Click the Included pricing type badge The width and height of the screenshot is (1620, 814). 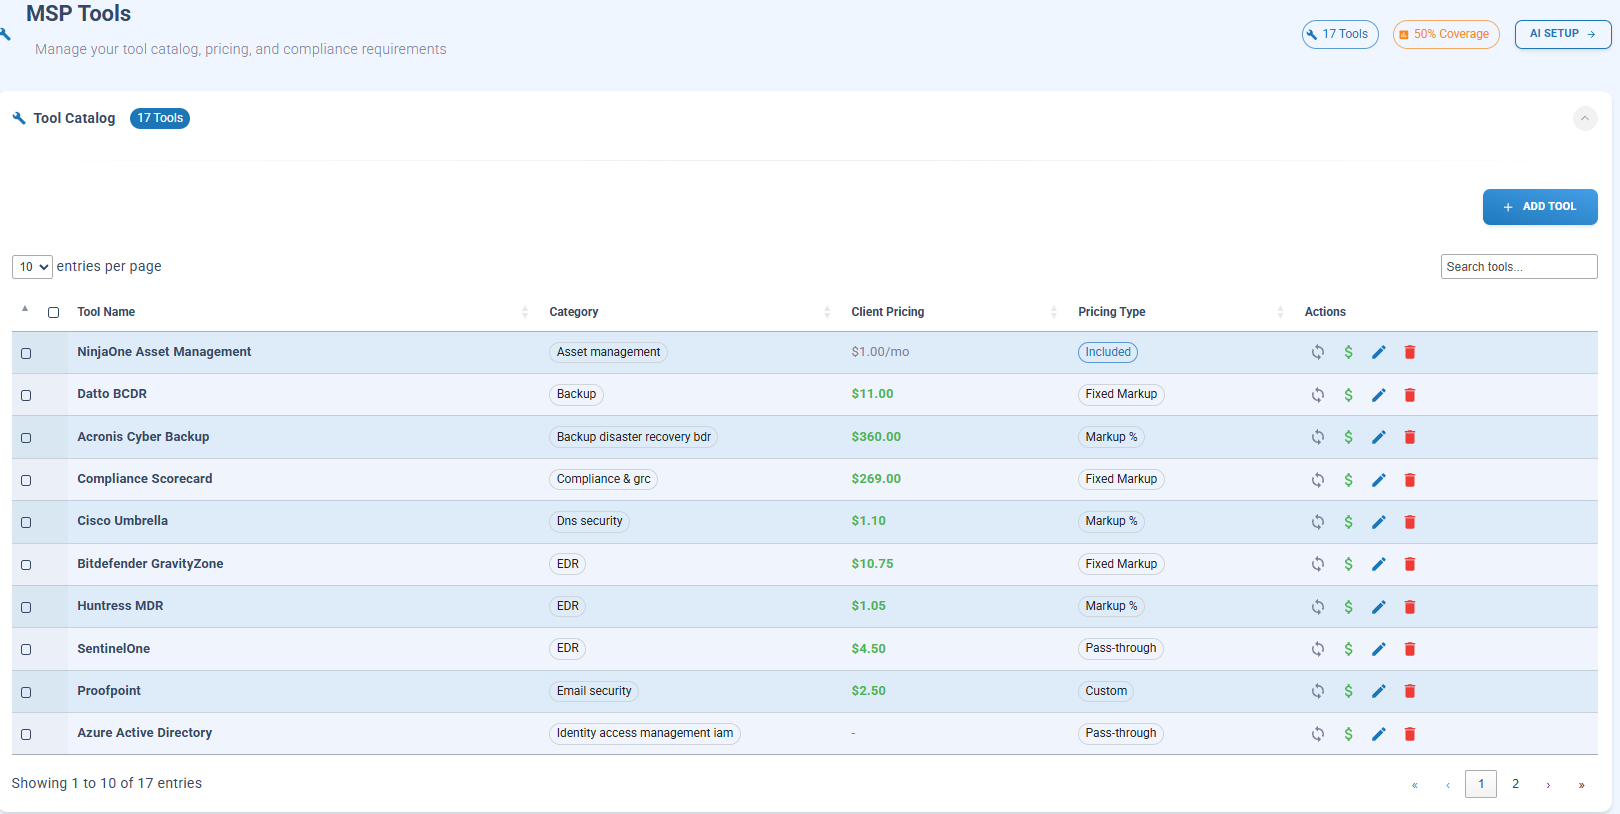(1108, 352)
